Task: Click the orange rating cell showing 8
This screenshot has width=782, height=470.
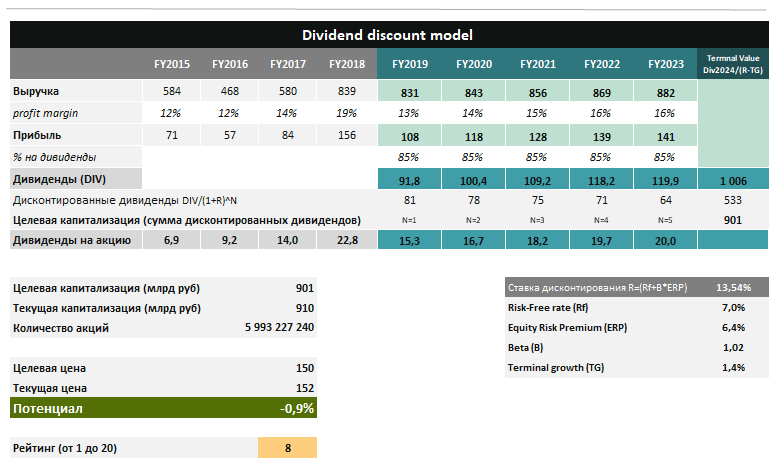Action: (287, 448)
